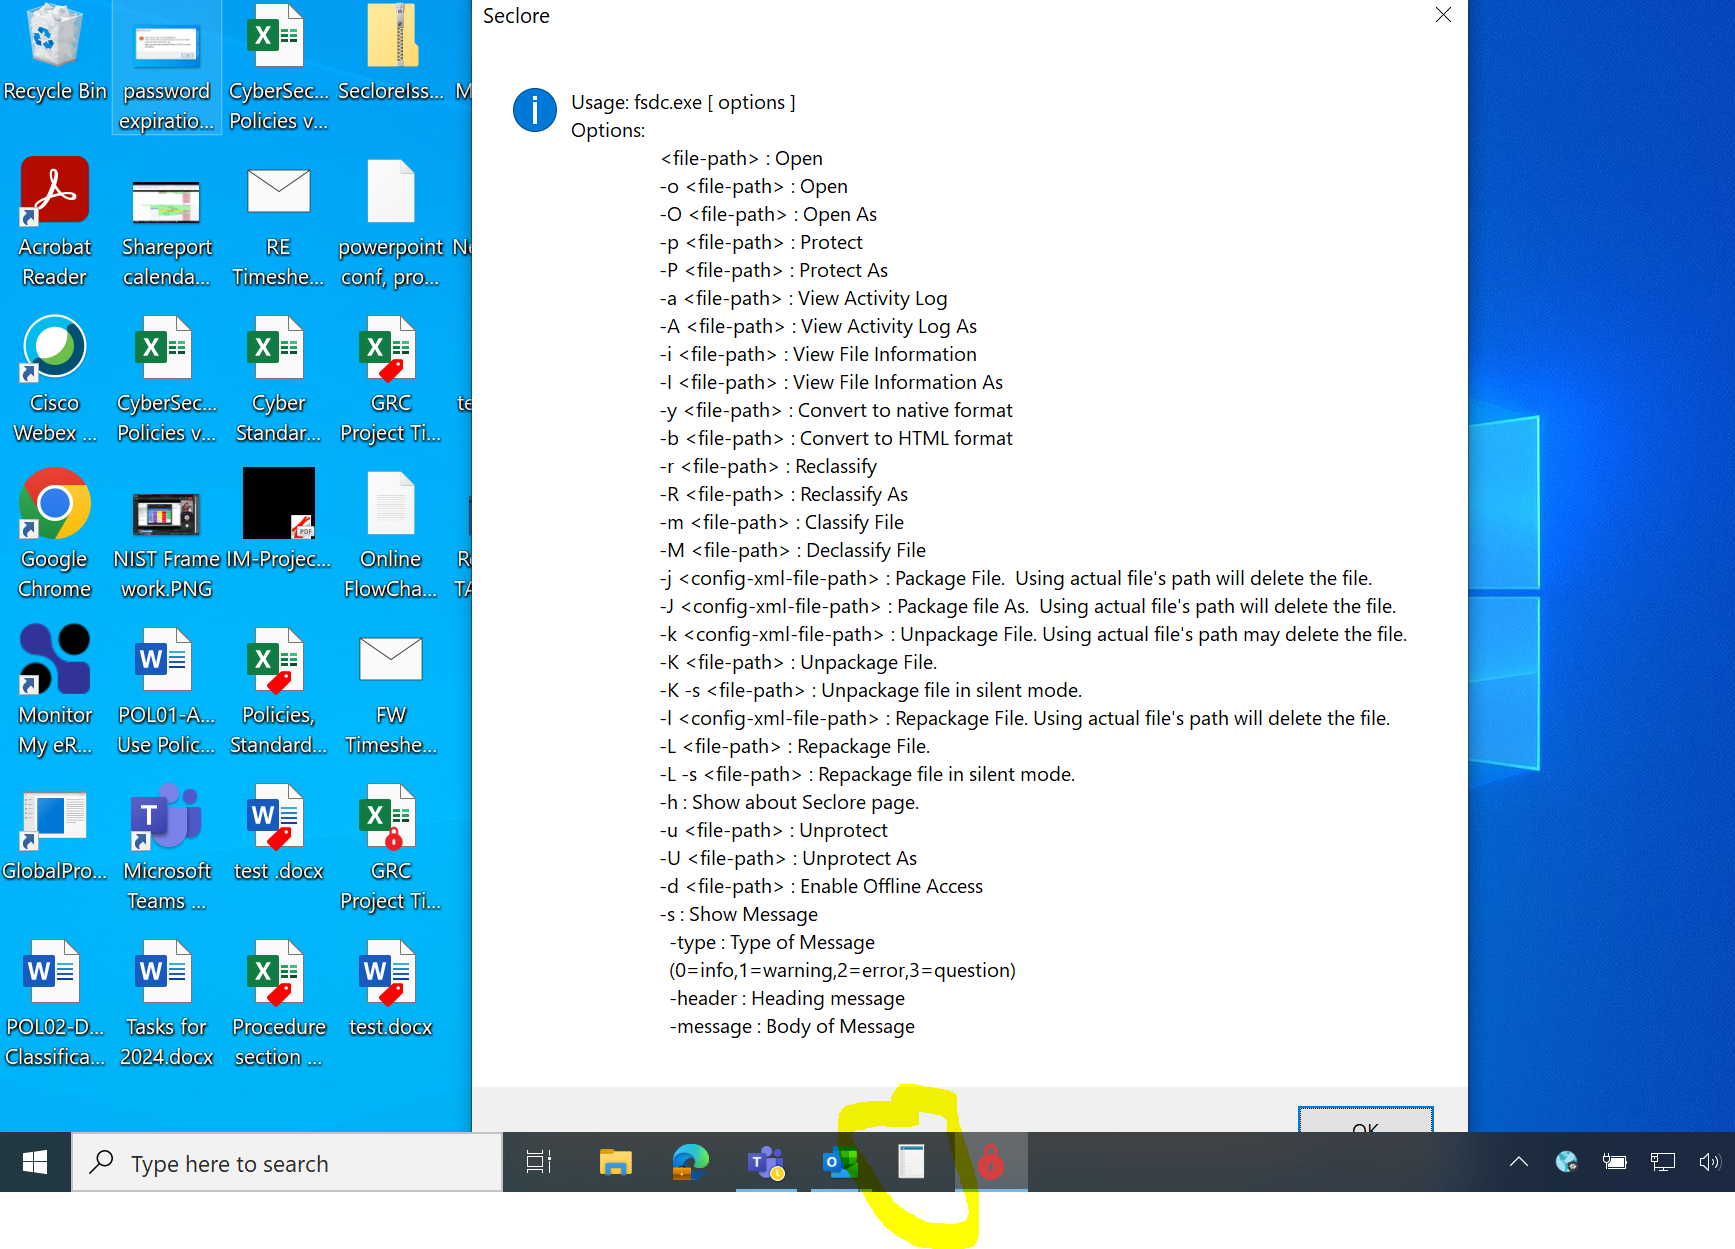This screenshot has height=1249, width=1735.
Task: Open the POL01-A Use Polic Word document
Action: point(167,690)
